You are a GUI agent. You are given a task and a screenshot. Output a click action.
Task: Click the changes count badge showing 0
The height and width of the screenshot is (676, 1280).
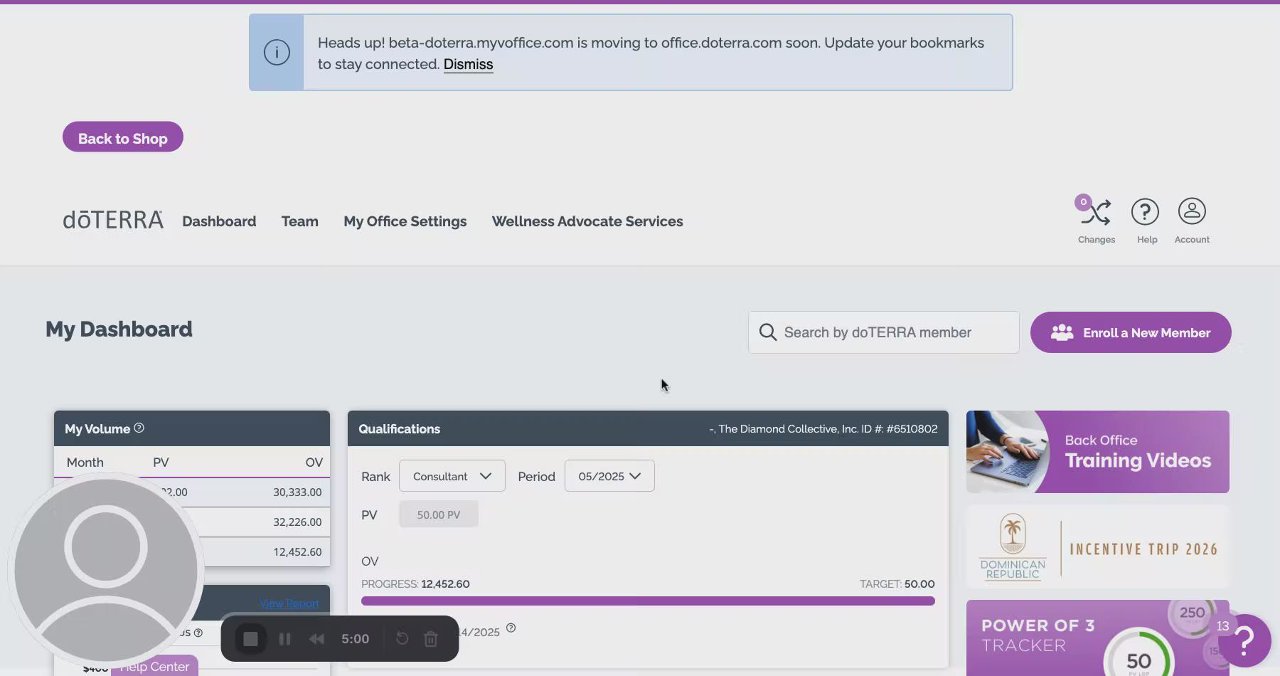[x=1082, y=202]
